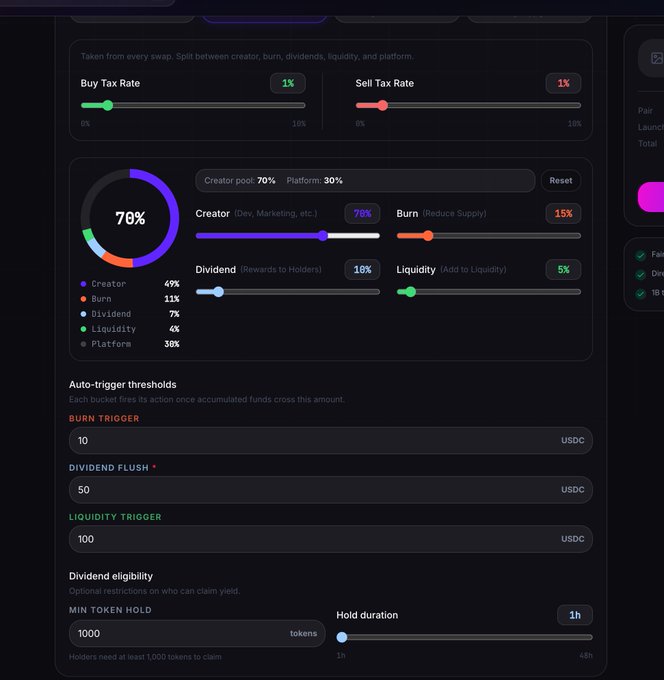
Task: Set the Hold duration slider handle
Action: pos(342,637)
